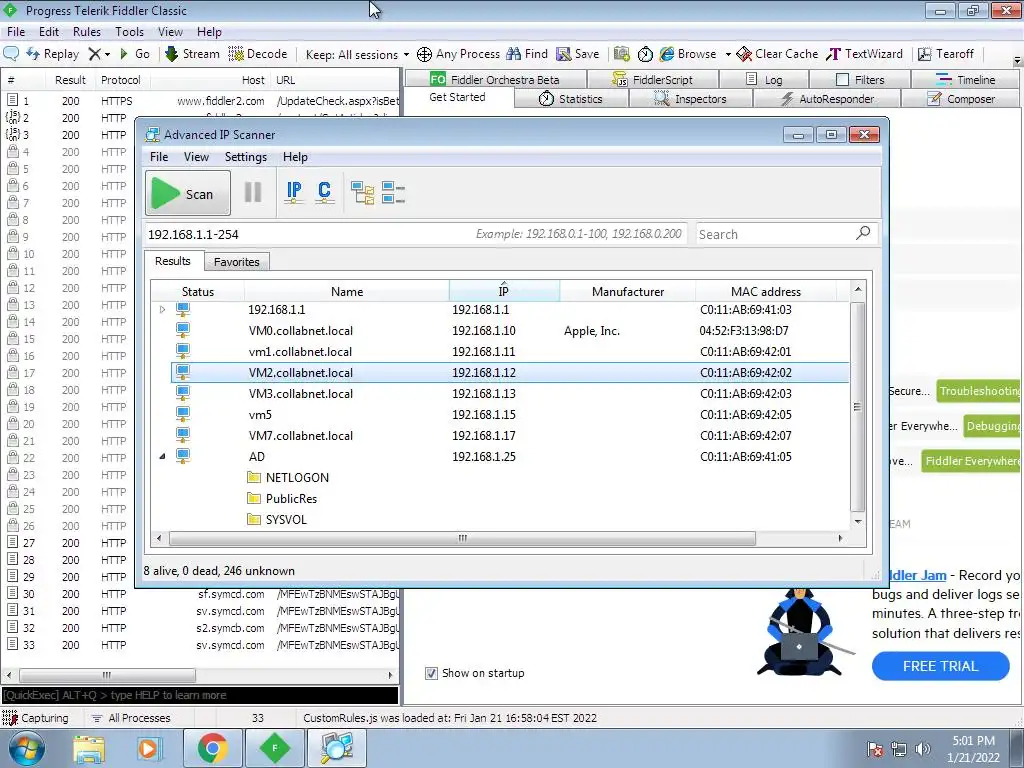Open the Windows Start button
Viewport: 1024px width, 768px height.
coord(27,748)
